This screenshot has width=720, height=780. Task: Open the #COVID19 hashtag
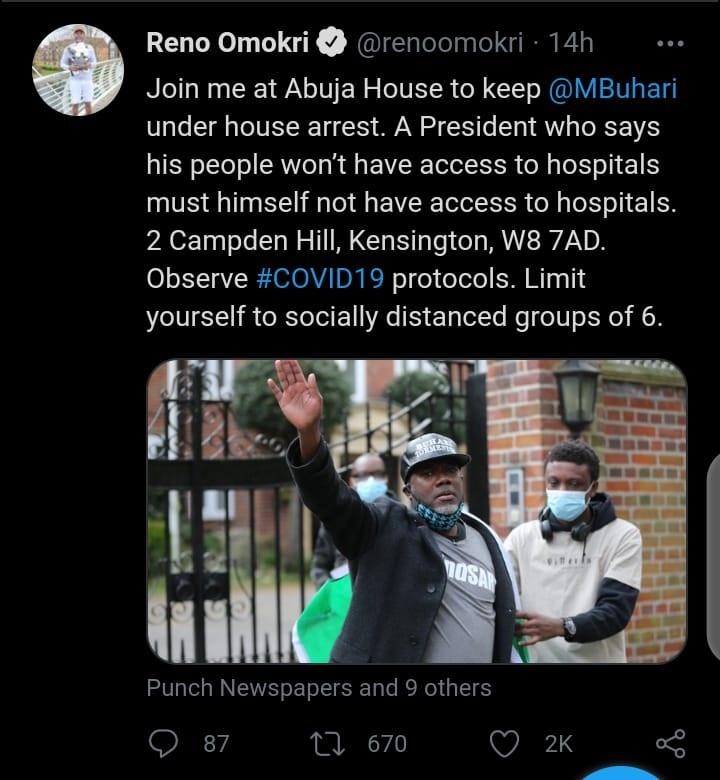point(320,278)
